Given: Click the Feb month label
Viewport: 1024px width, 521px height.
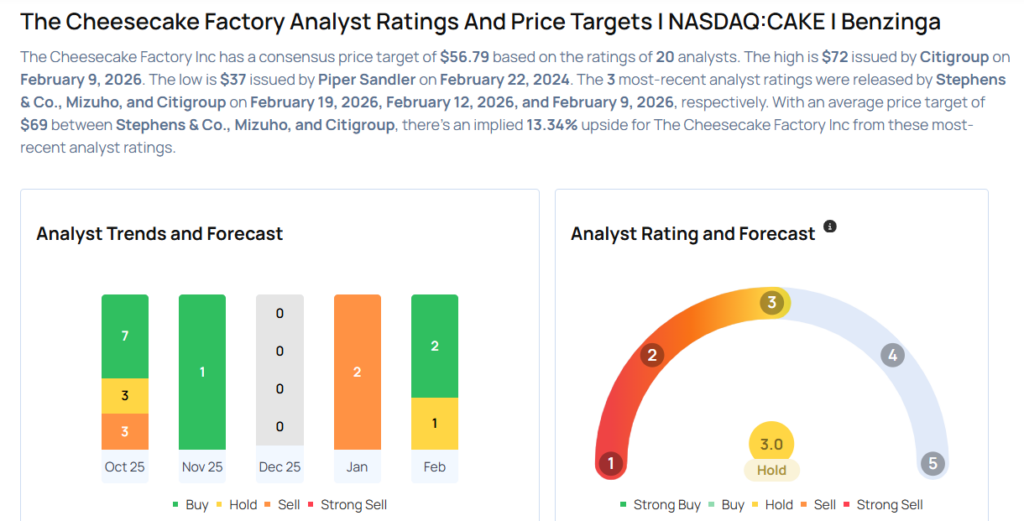Looking at the screenshot, I should click(x=434, y=467).
